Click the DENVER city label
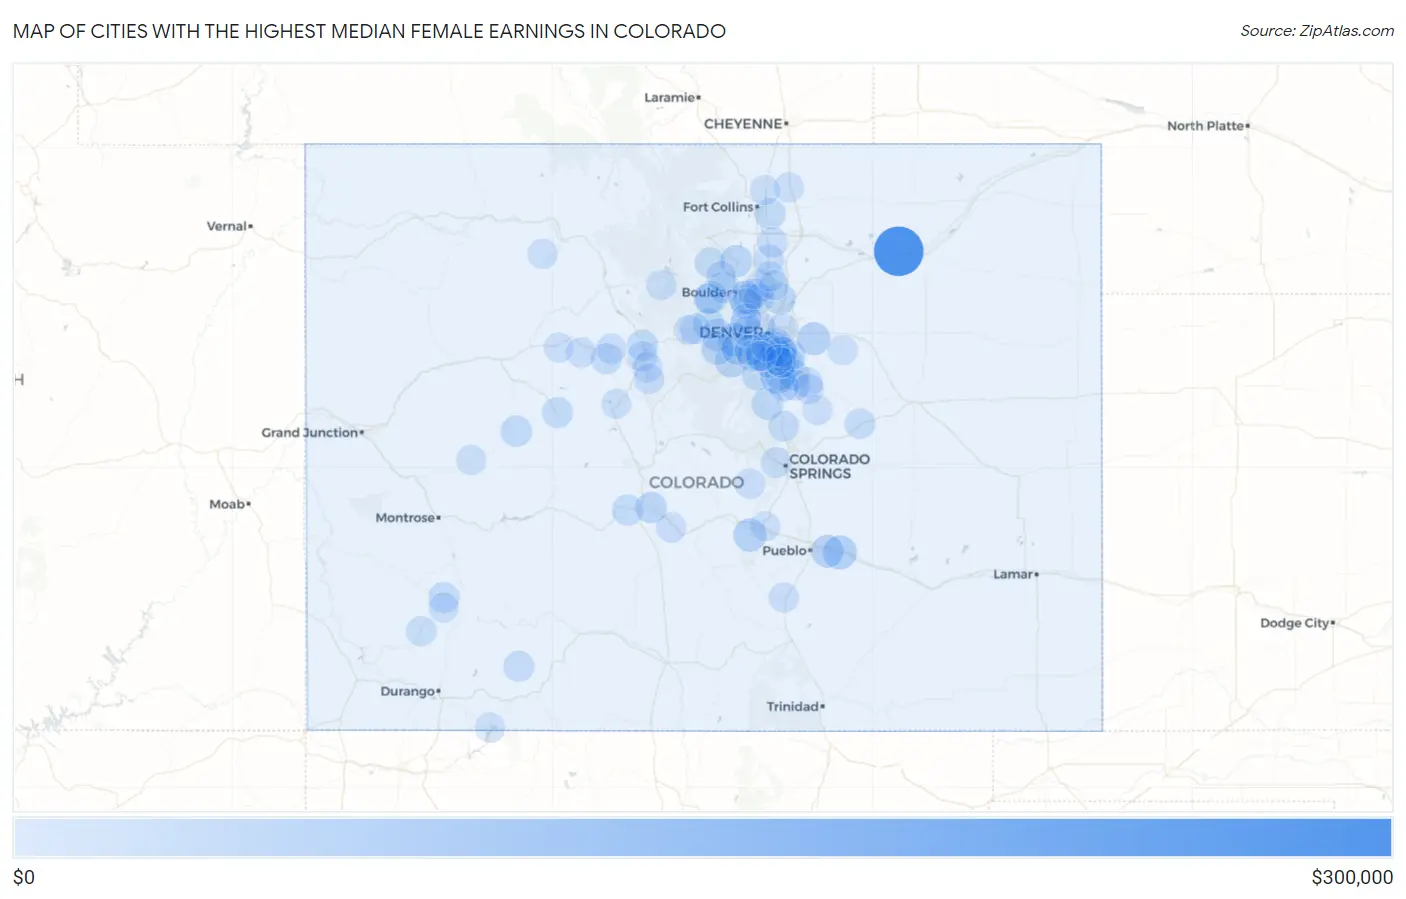Image resolution: width=1406 pixels, height=899 pixels. [x=731, y=332]
